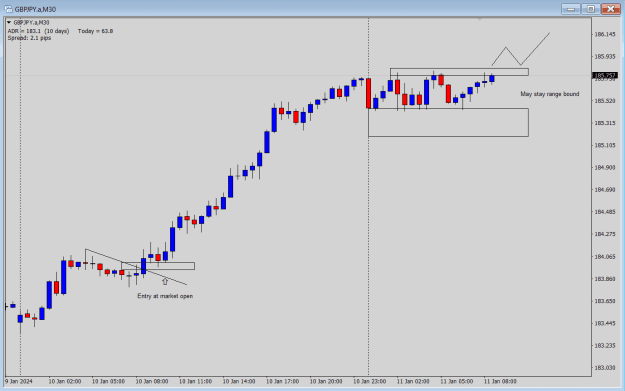
Task: Click the '10 Jan 17:00' time axis label
Action: 282,381
